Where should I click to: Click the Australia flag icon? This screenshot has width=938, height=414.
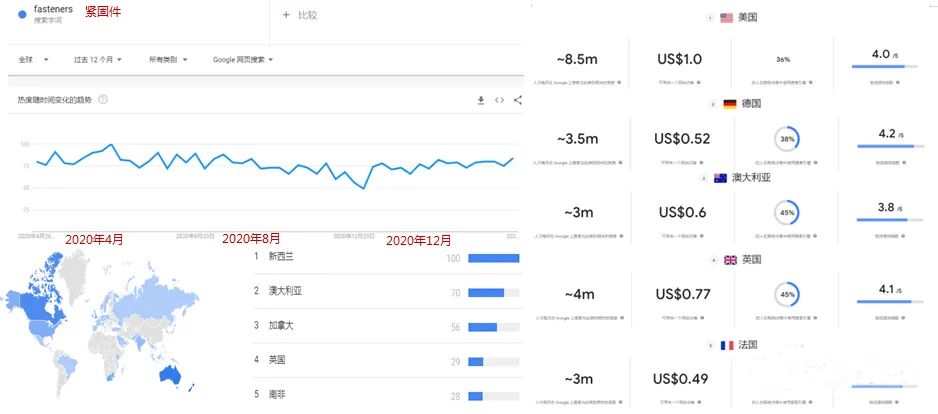[x=720, y=177]
